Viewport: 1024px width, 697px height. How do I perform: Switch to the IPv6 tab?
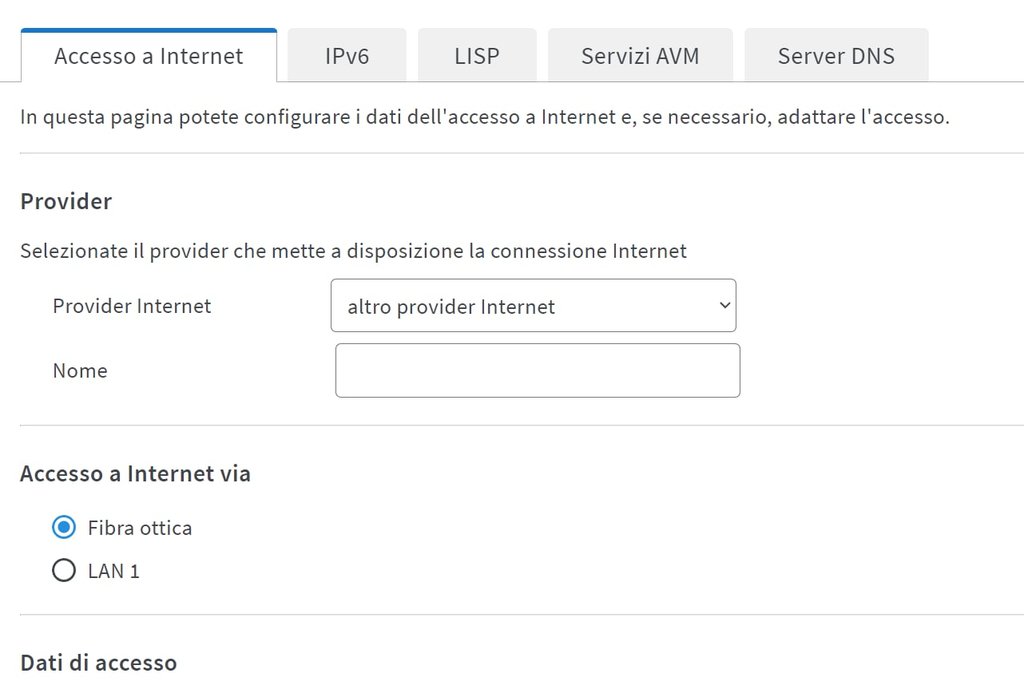point(347,56)
